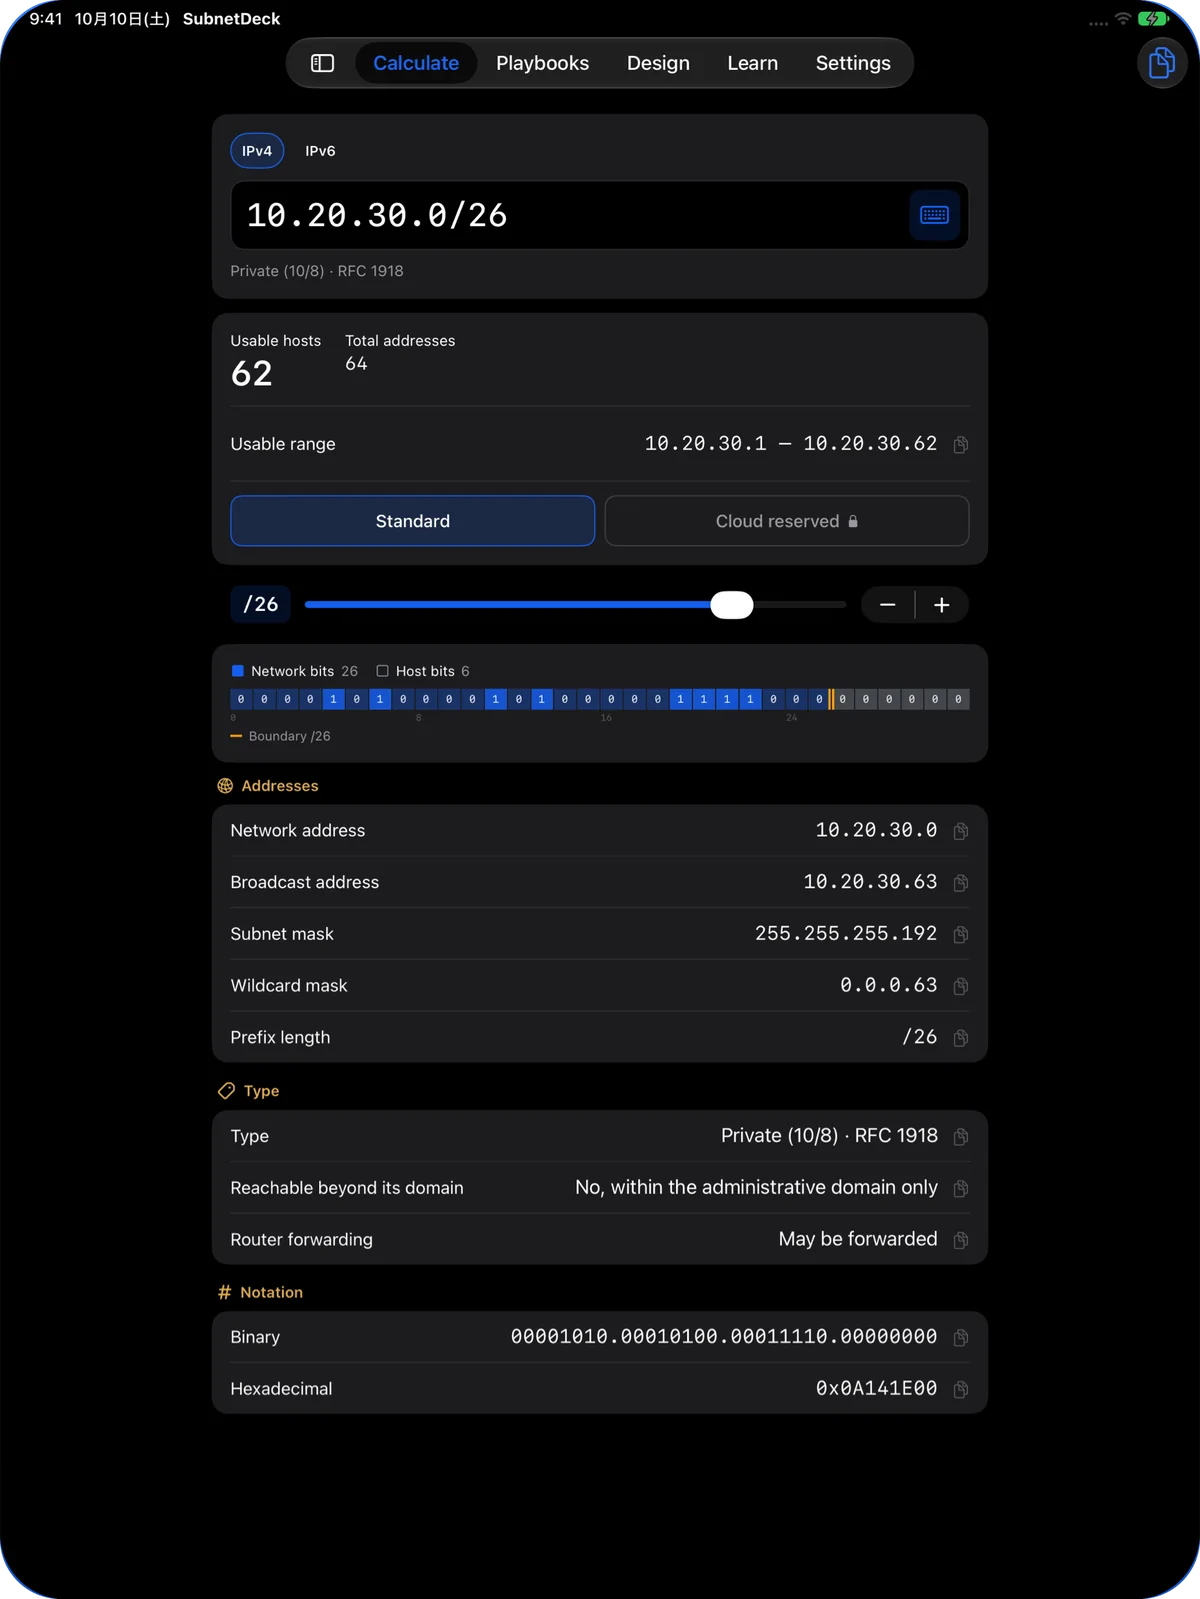Copy the Wildcard mask value
The height and width of the screenshot is (1599, 1200).
pos(960,986)
